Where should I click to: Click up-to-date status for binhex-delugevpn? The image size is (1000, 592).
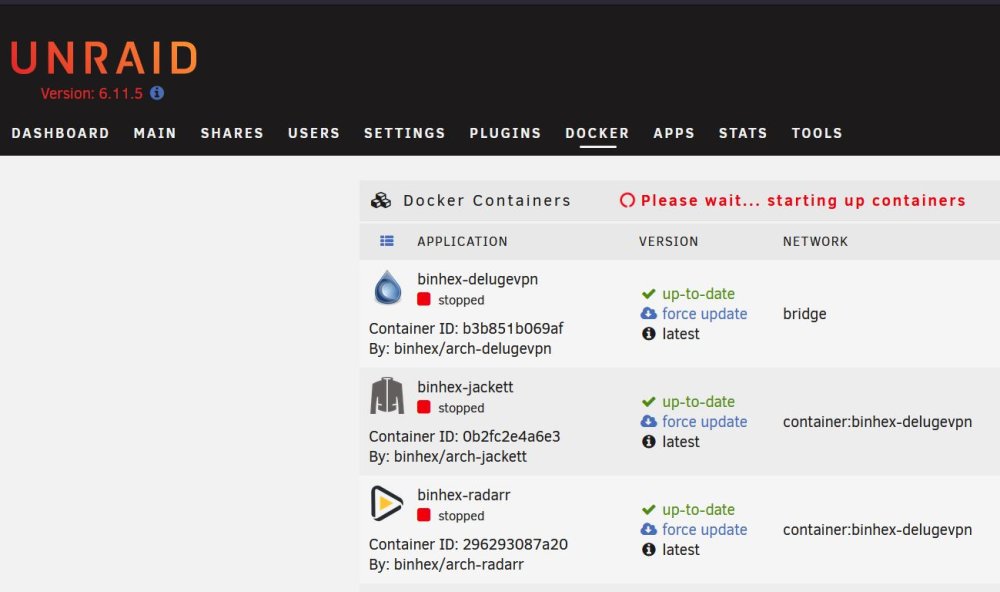(698, 294)
